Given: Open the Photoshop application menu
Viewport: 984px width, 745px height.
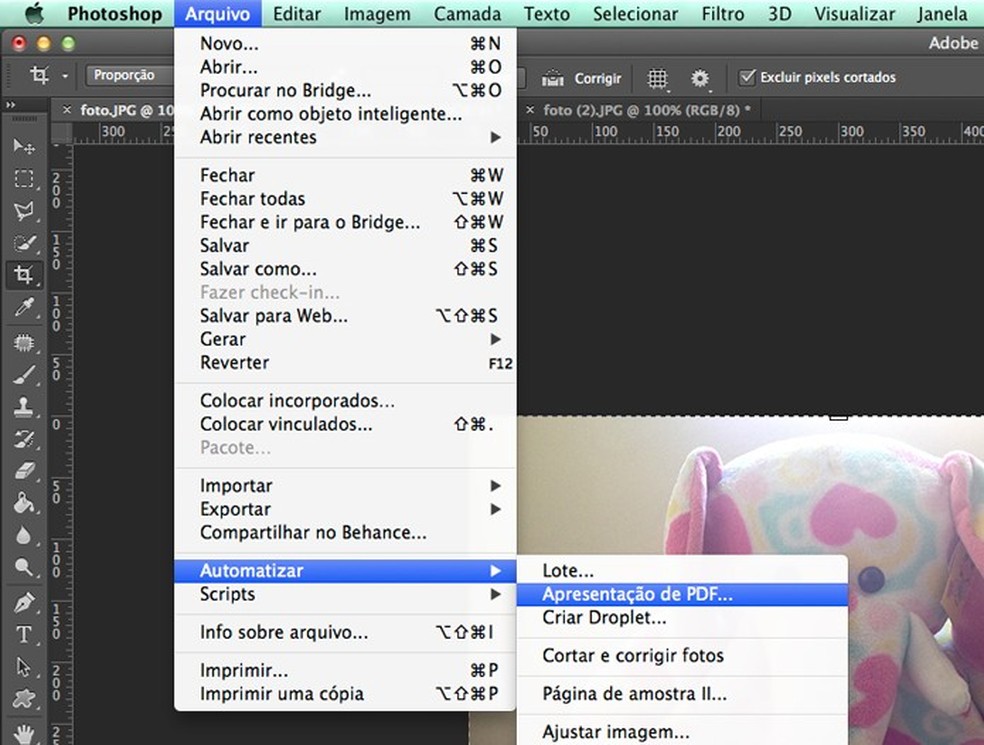Looking at the screenshot, I should tap(114, 13).
